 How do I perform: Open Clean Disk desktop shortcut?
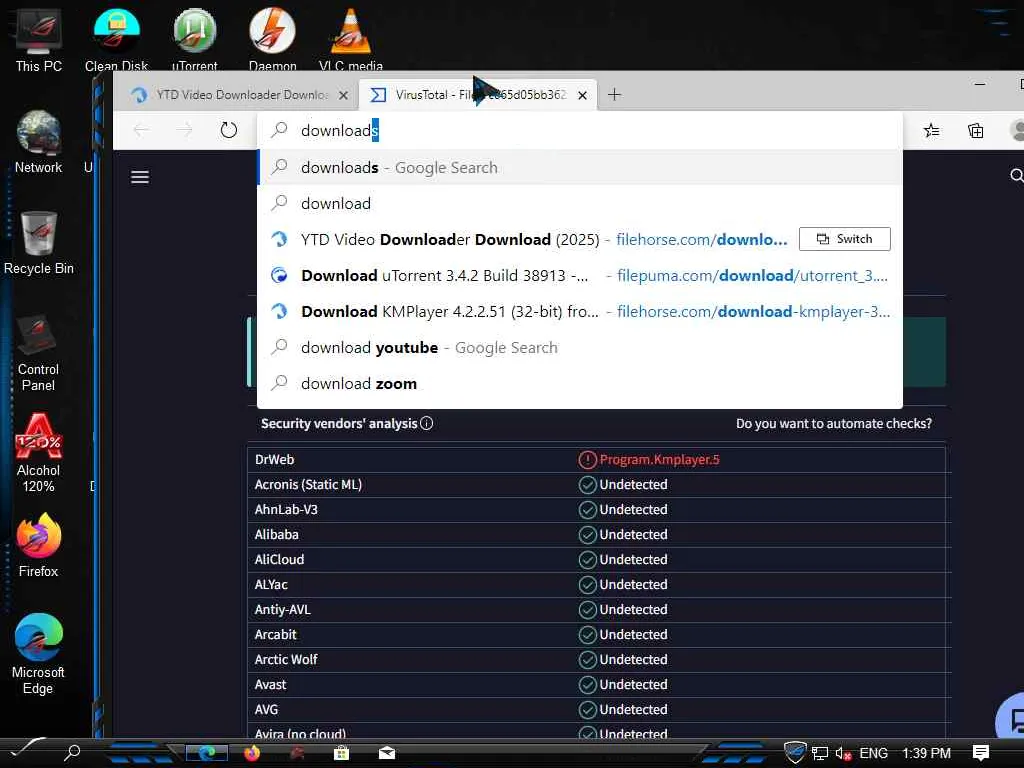click(116, 39)
